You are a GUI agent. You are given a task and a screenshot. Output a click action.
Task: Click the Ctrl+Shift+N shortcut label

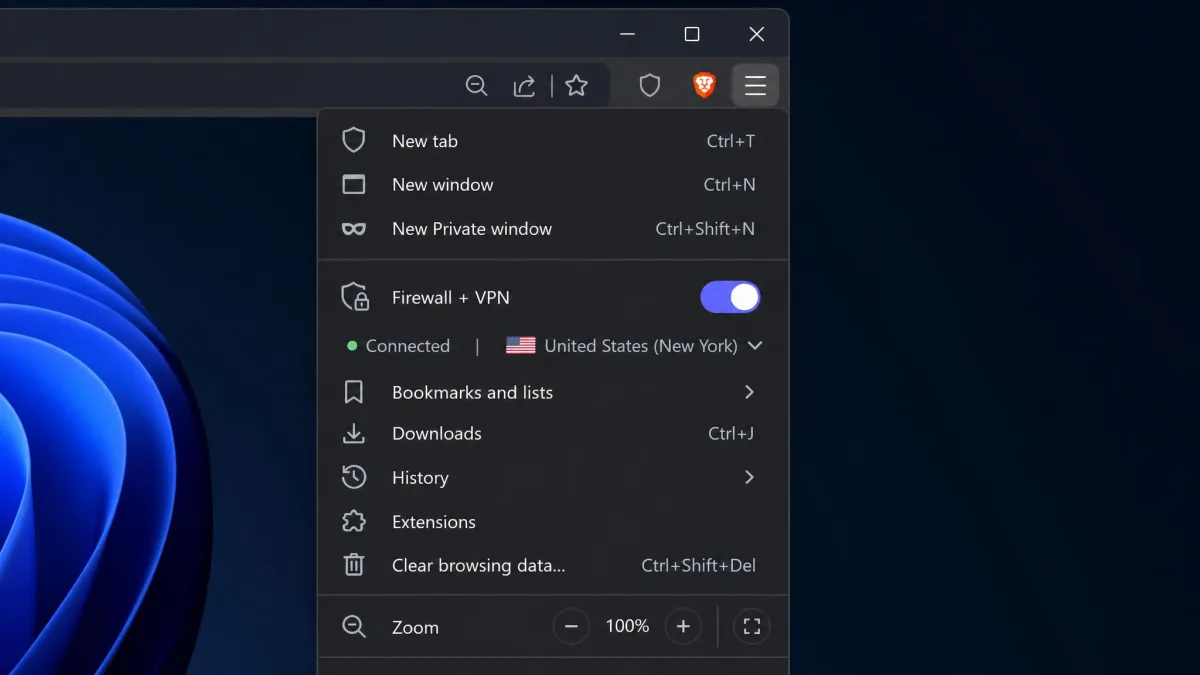pos(705,229)
